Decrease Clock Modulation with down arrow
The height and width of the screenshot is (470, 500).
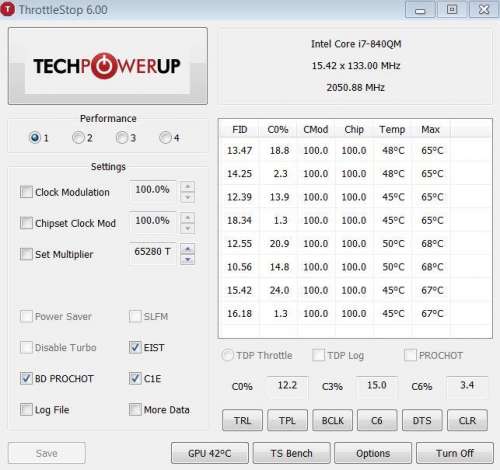(x=188, y=197)
